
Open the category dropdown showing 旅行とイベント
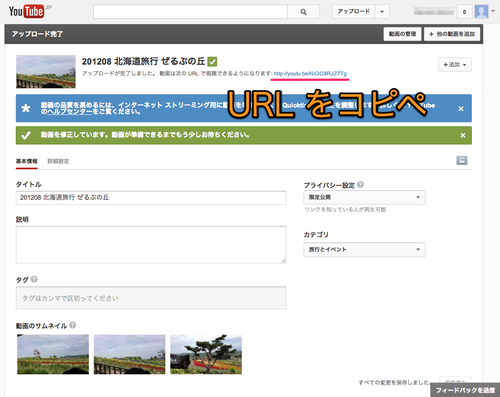click(364, 249)
